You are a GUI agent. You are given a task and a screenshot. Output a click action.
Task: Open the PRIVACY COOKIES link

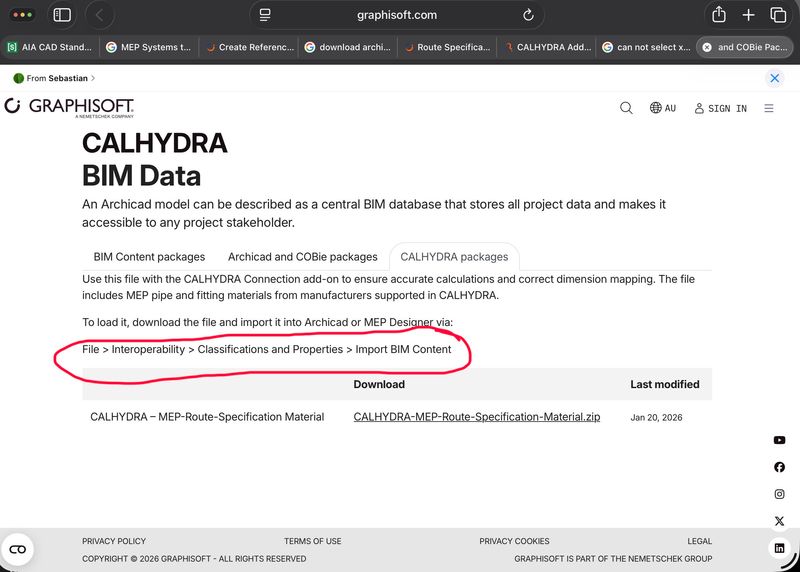(x=514, y=541)
